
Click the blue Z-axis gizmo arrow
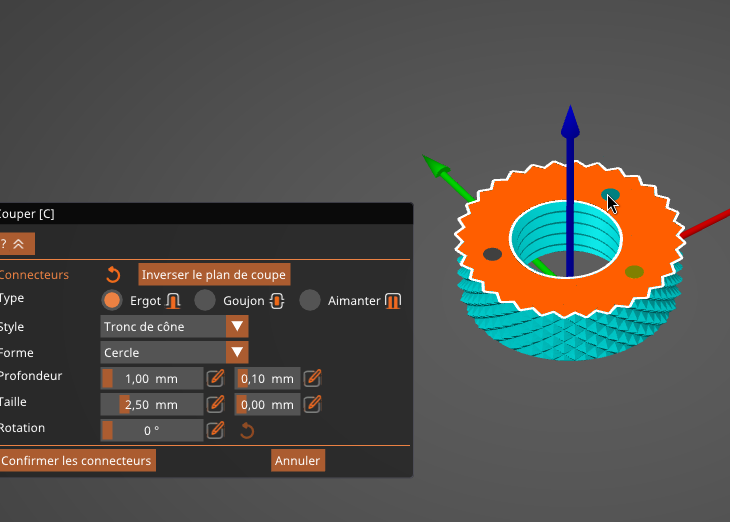[570, 122]
